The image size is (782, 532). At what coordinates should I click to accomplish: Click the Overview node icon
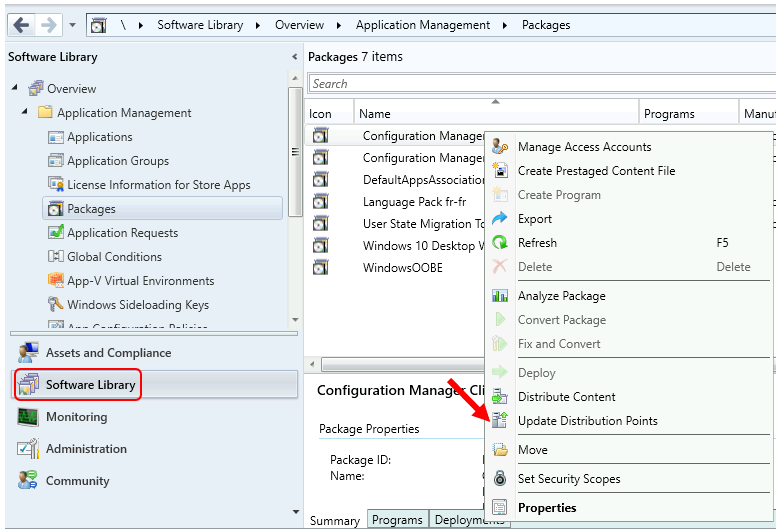coord(36,88)
